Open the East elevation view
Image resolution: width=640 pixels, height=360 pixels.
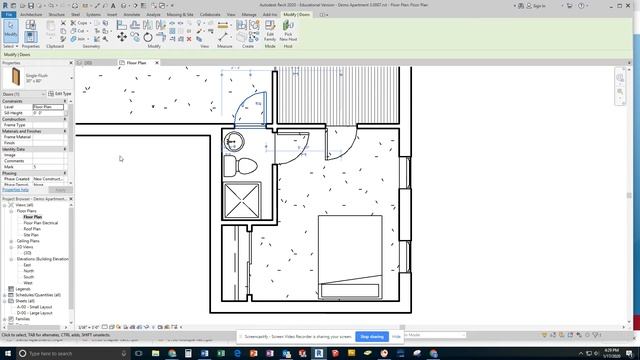tap(27, 265)
